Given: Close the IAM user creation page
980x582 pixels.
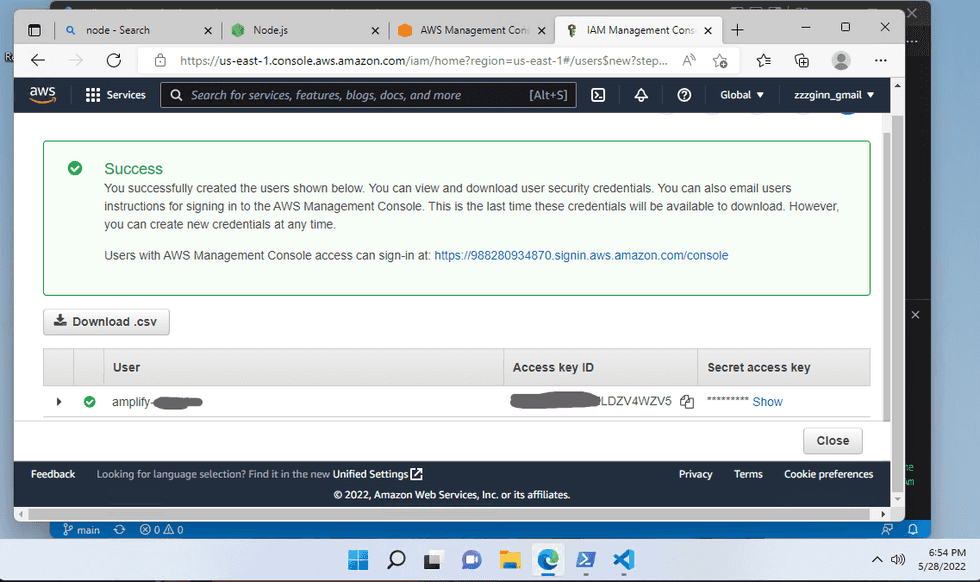Looking at the screenshot, I should click(x=832, y=441).
